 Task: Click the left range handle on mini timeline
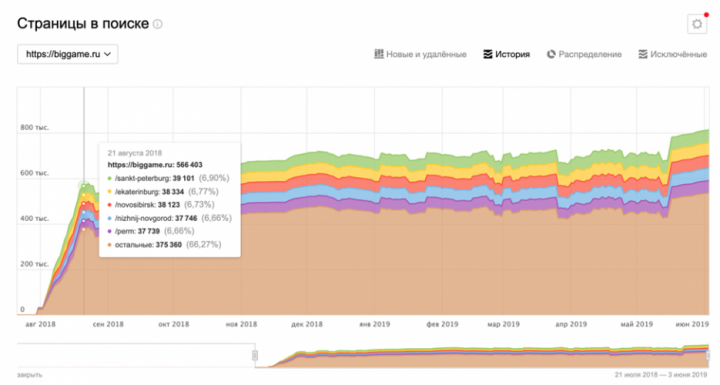pyautogui.click(x=255, y=355)
